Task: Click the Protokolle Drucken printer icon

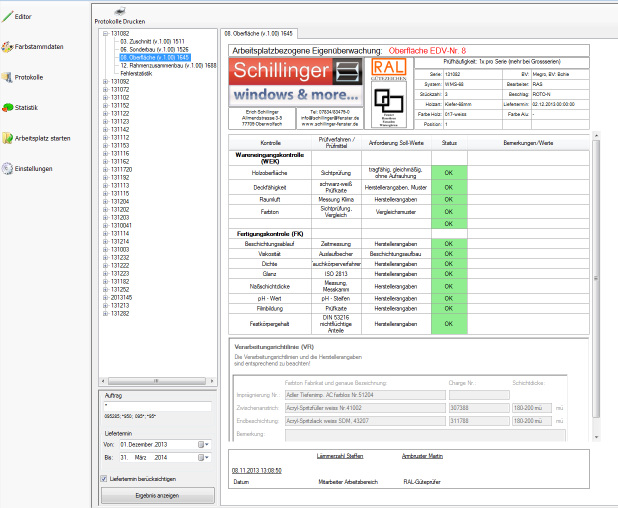Action: coord(120,9)
